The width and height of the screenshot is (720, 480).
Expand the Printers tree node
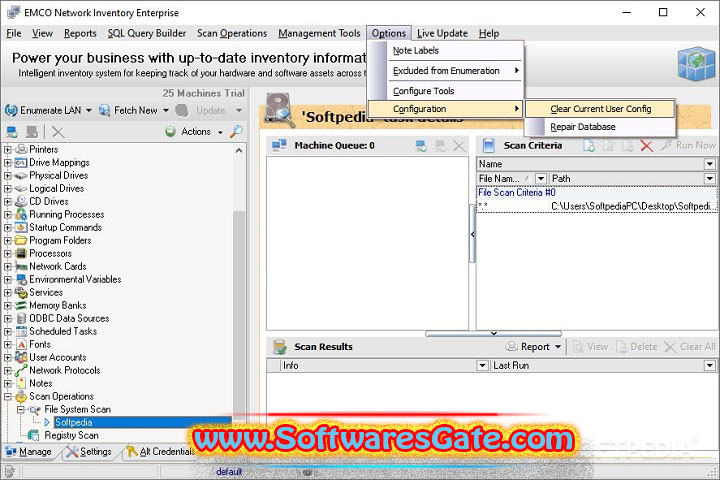8,150
